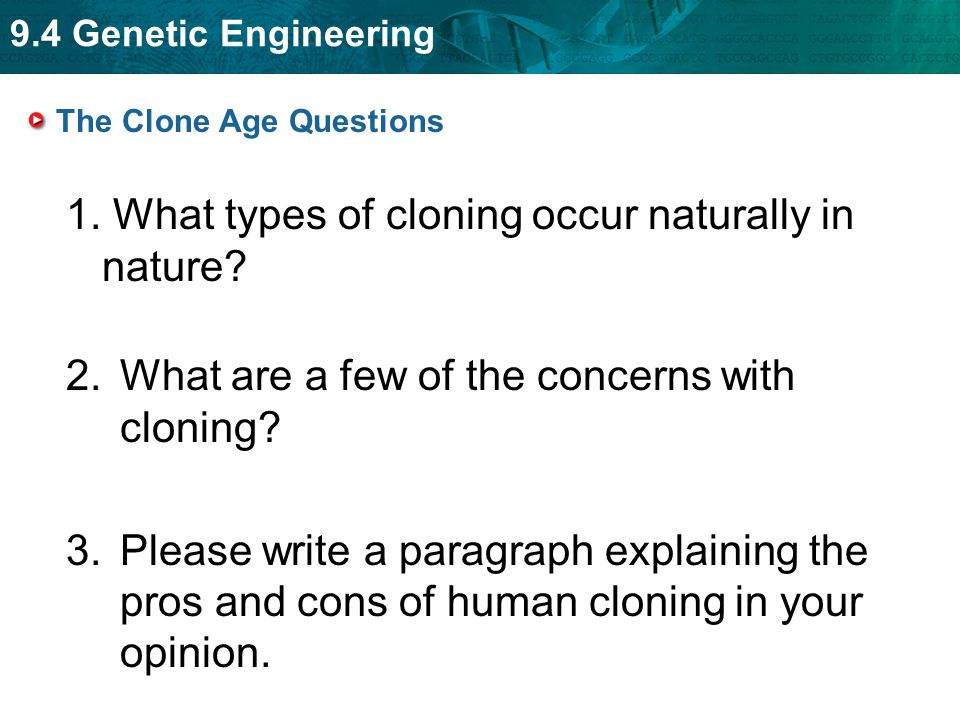Select 'human cloning' in question 3
This screenshot has height=720, width=960.
click(586, 603)
